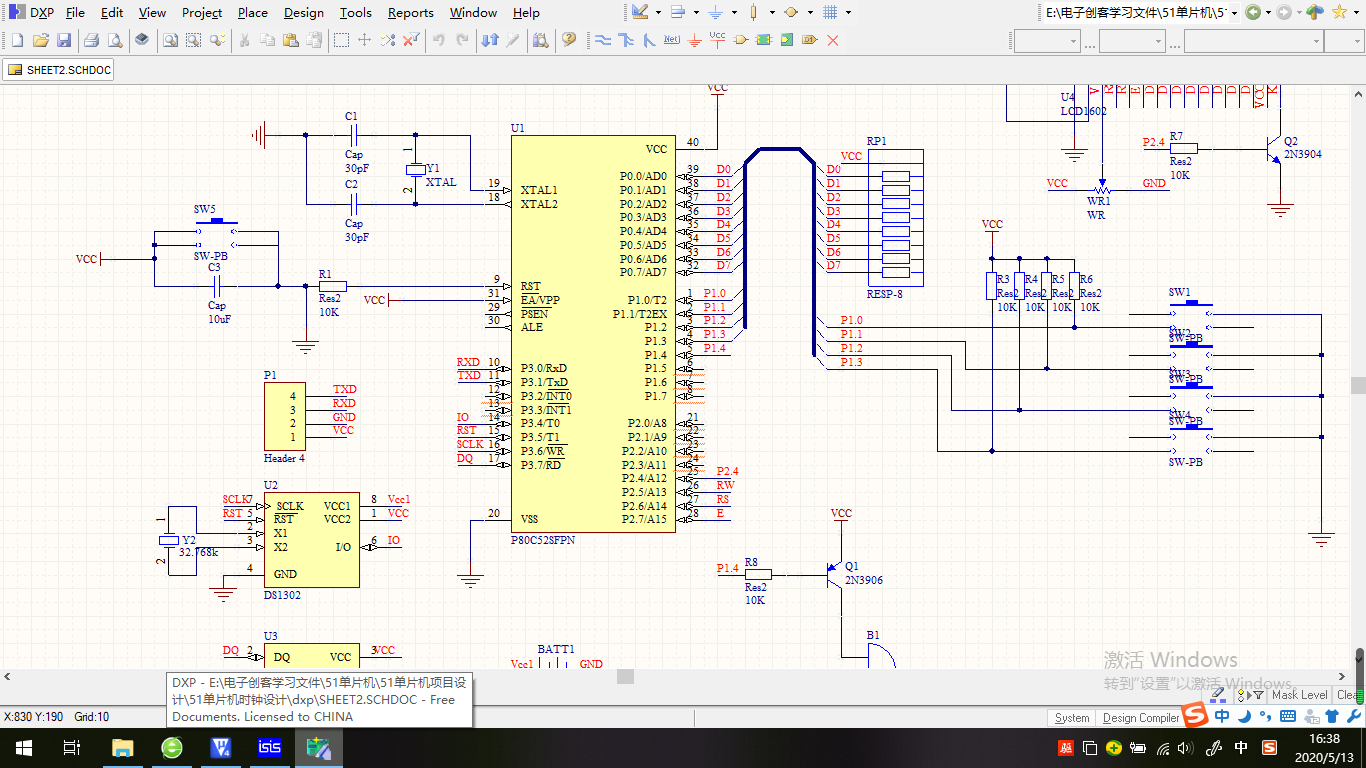
Task: Click the System panel button
Action: (1072, 717)
